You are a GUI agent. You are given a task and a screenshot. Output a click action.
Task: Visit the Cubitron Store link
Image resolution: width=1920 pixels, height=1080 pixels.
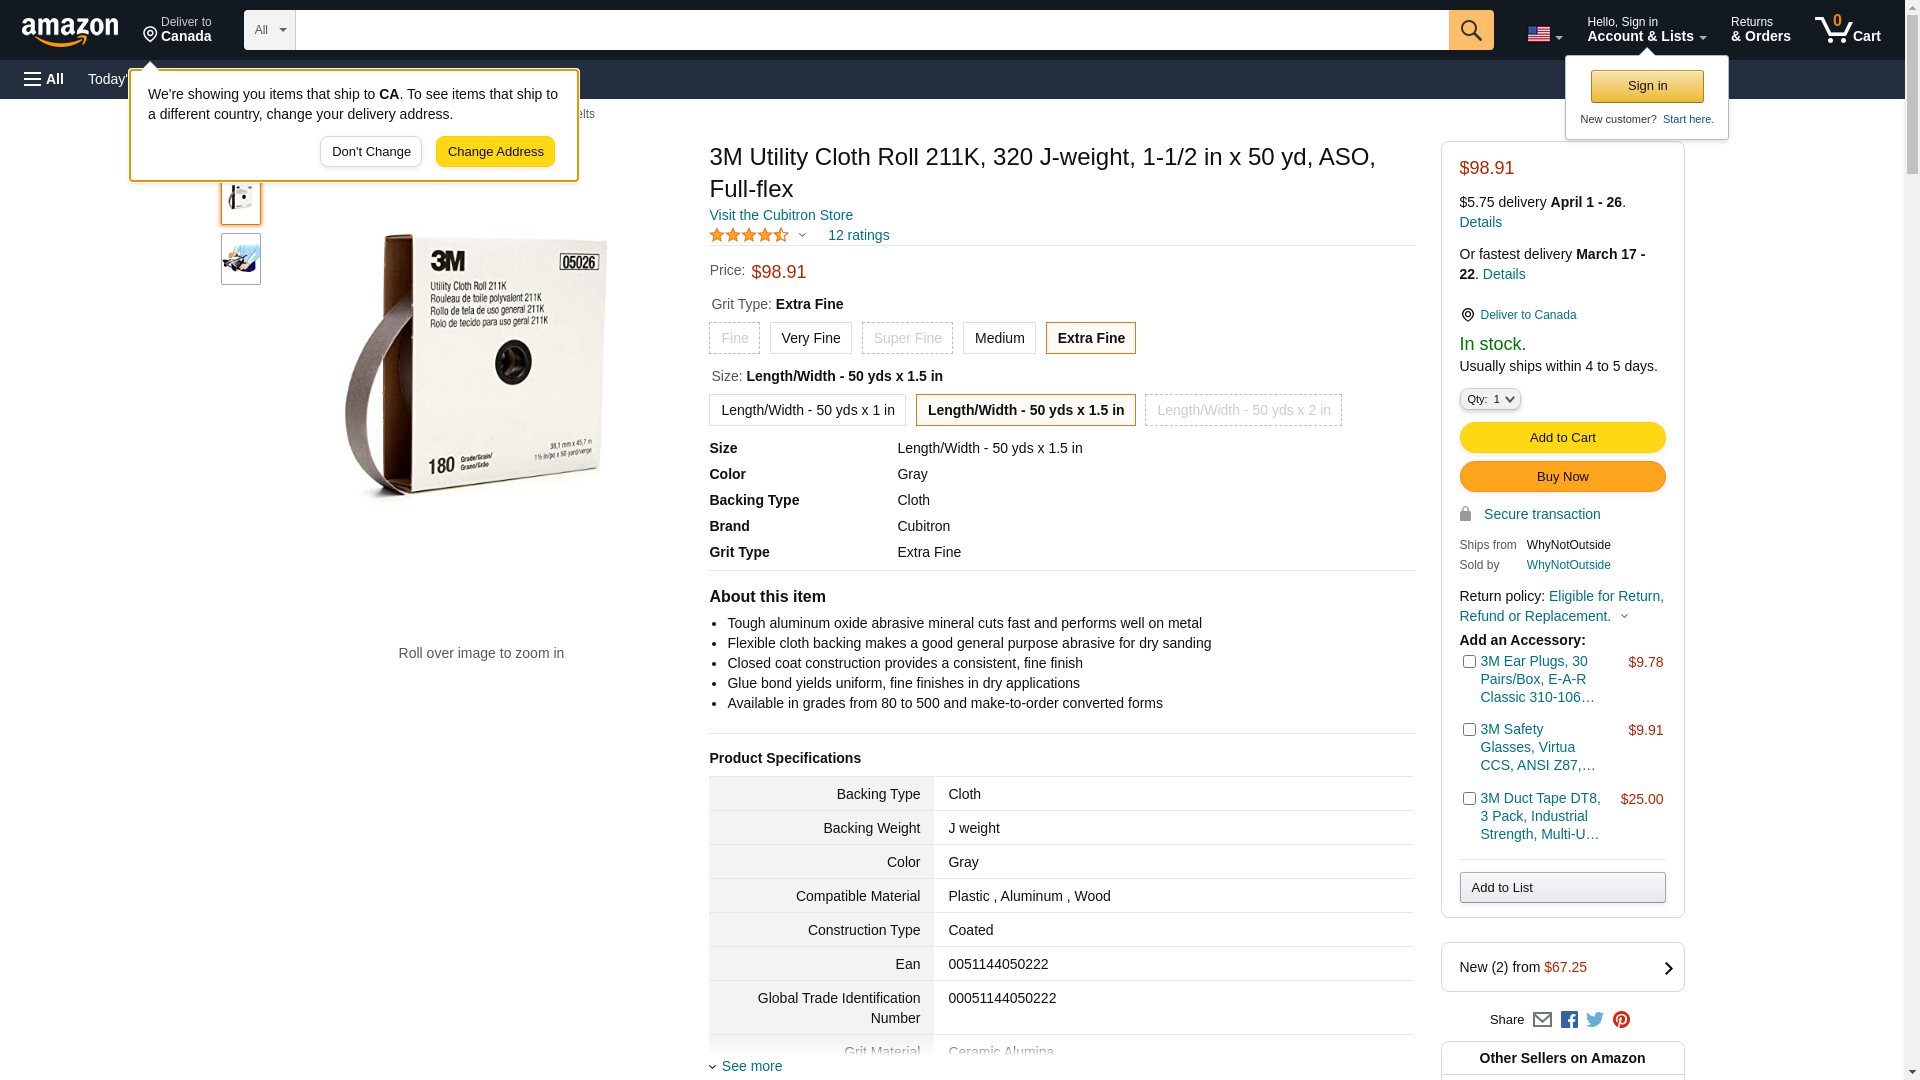click(781, 215)
